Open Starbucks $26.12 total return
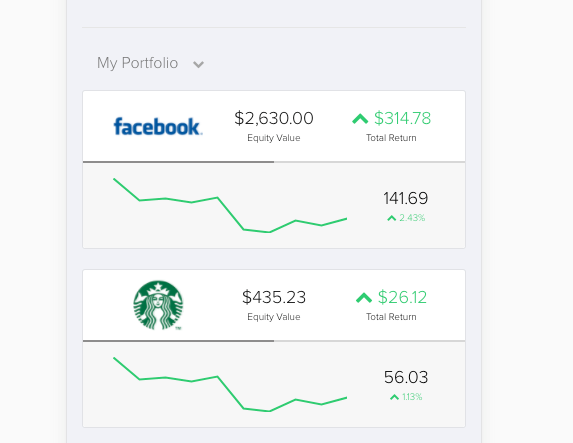Viewport: 573px width, 443px height. point(402,297)
